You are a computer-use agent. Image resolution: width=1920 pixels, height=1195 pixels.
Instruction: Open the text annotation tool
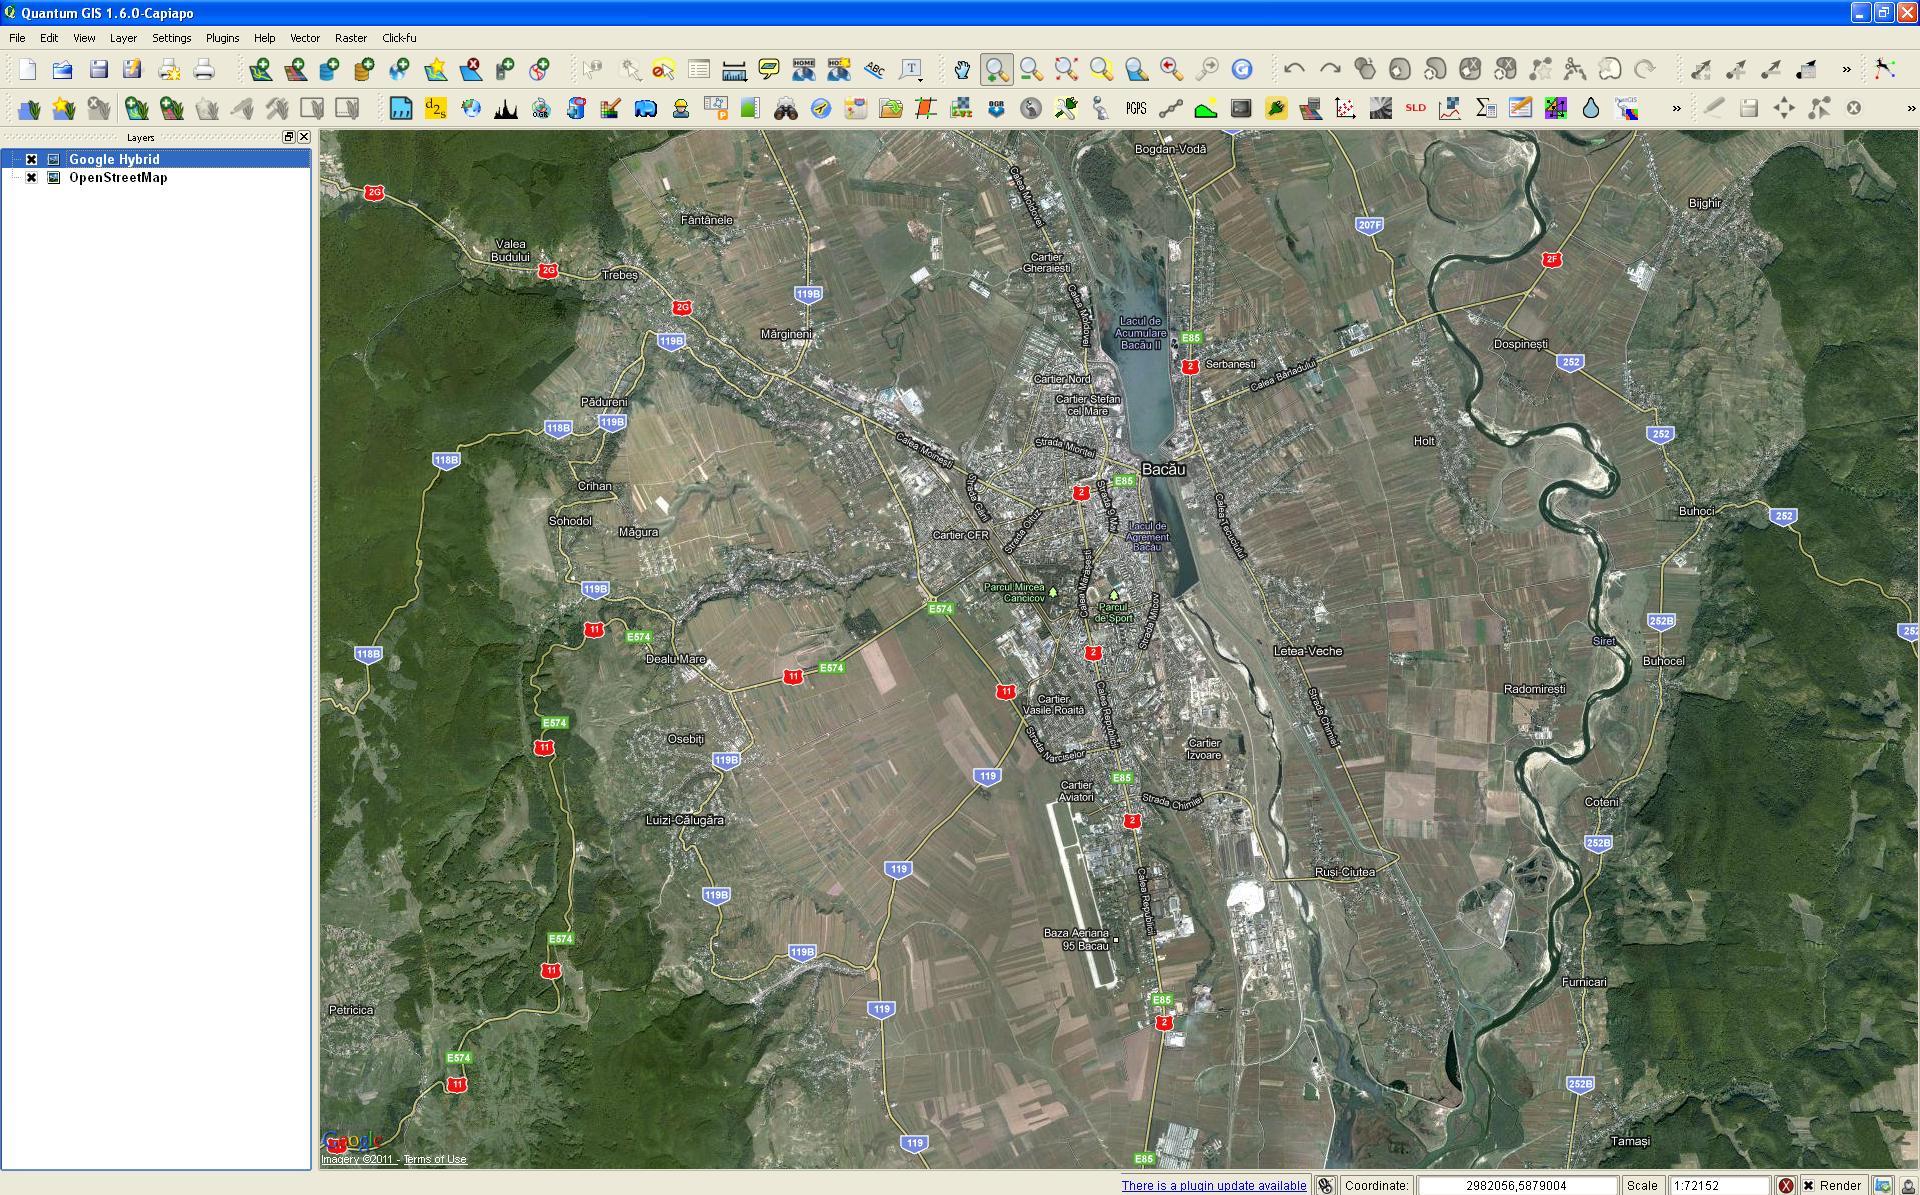(x=910, y=69)
